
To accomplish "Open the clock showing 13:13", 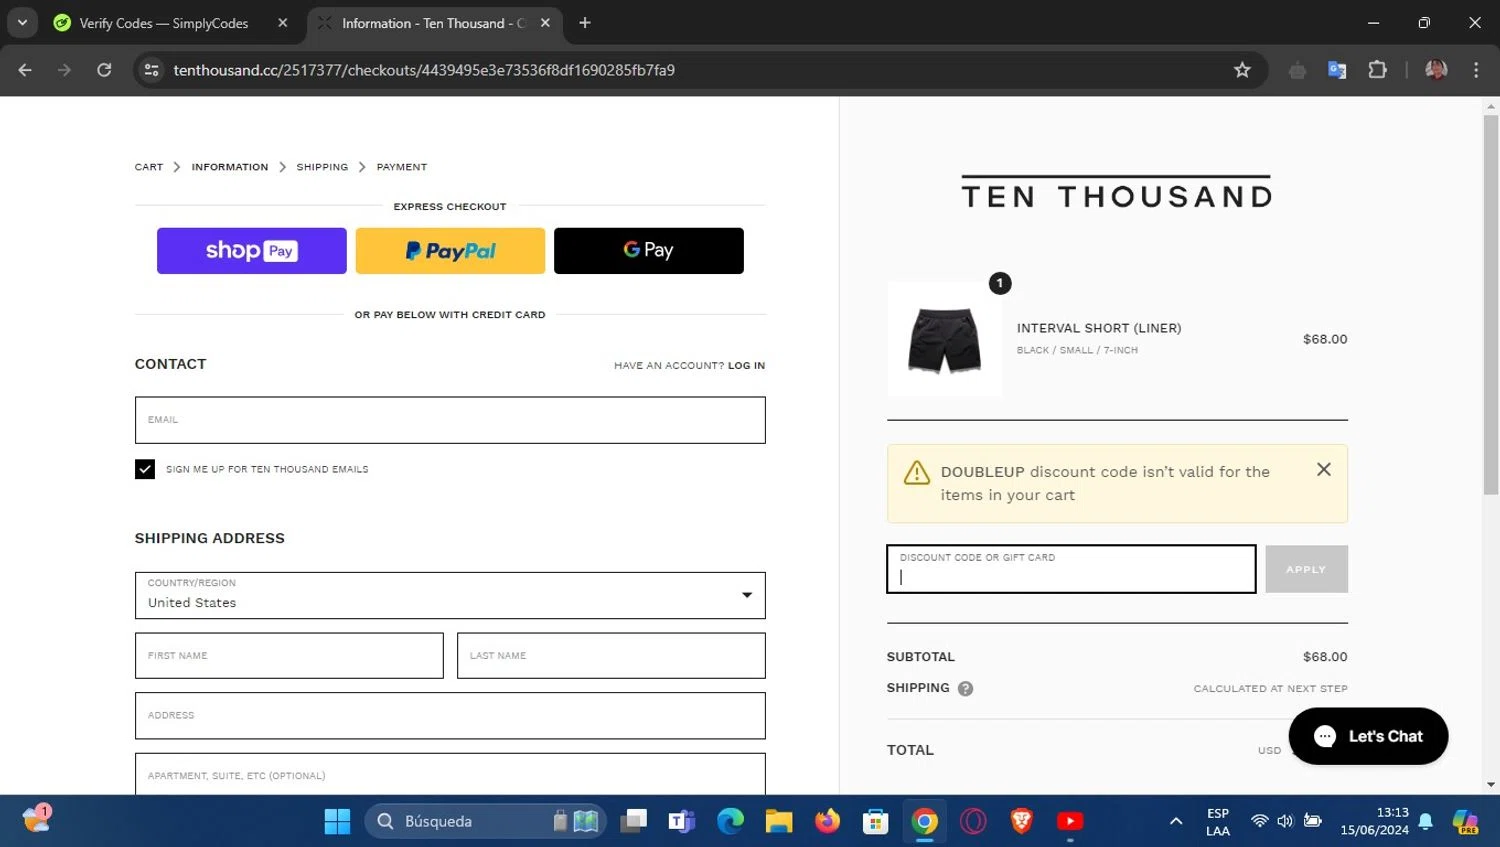I will tap(1374, 821).
